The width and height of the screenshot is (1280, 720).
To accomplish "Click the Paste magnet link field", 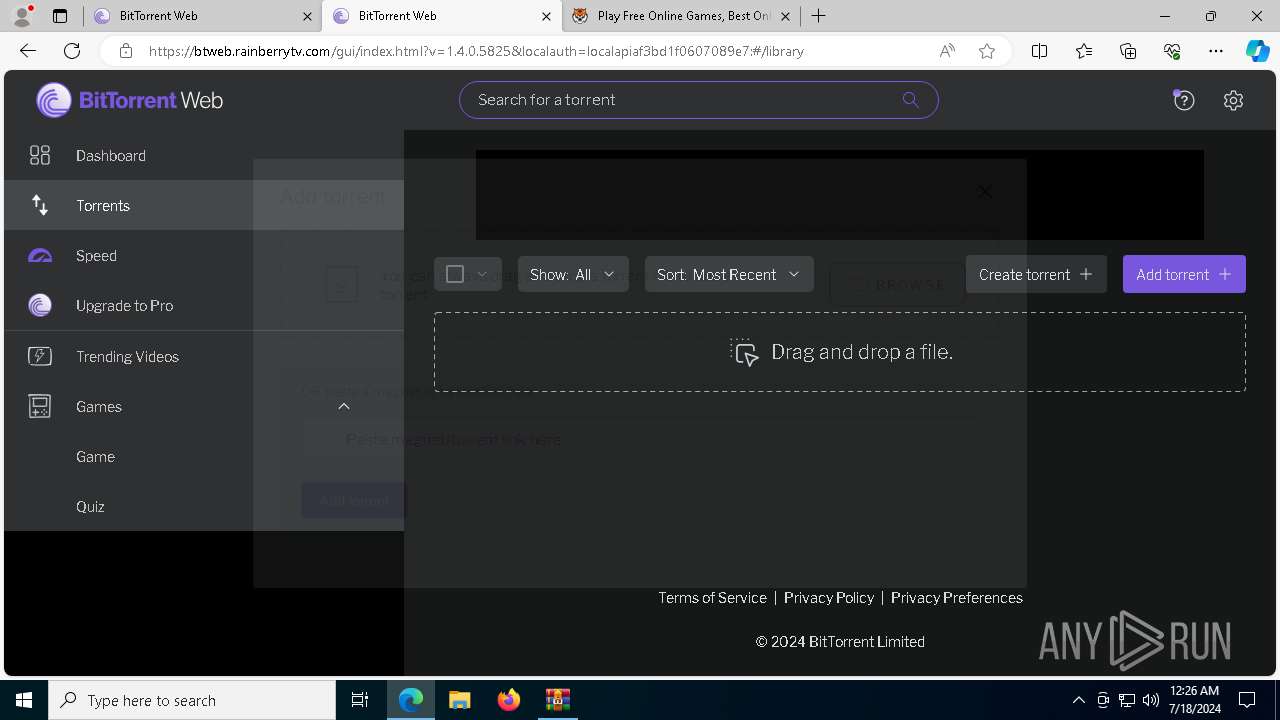I will tap(640, 439).
